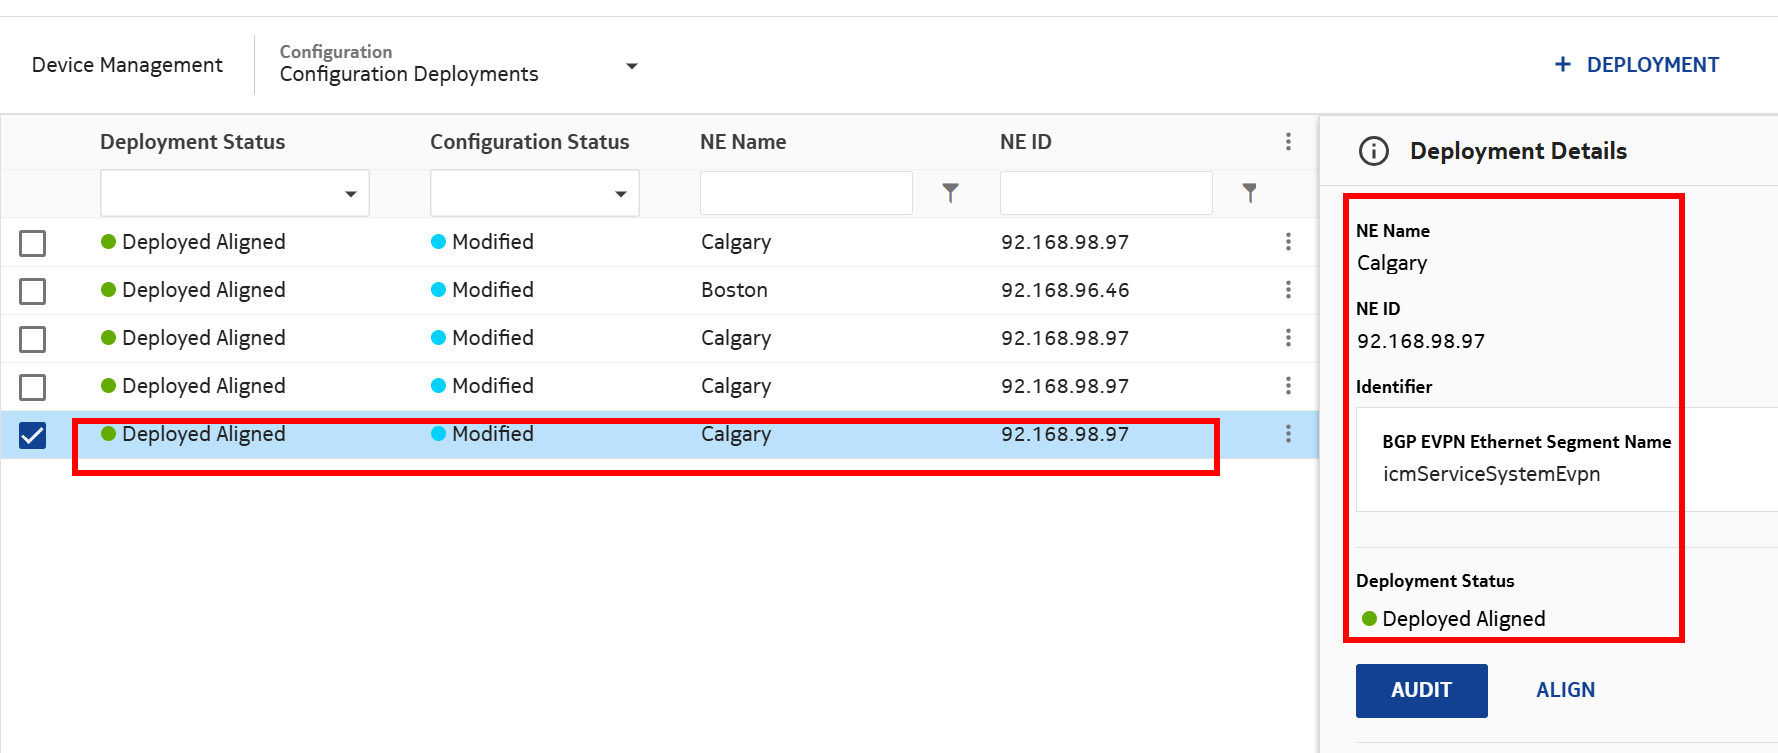Click the NE ID filter funnel icon
Image resolution: width=1778 pixels, height=753 pixels.
click(x=1249, y=193)
